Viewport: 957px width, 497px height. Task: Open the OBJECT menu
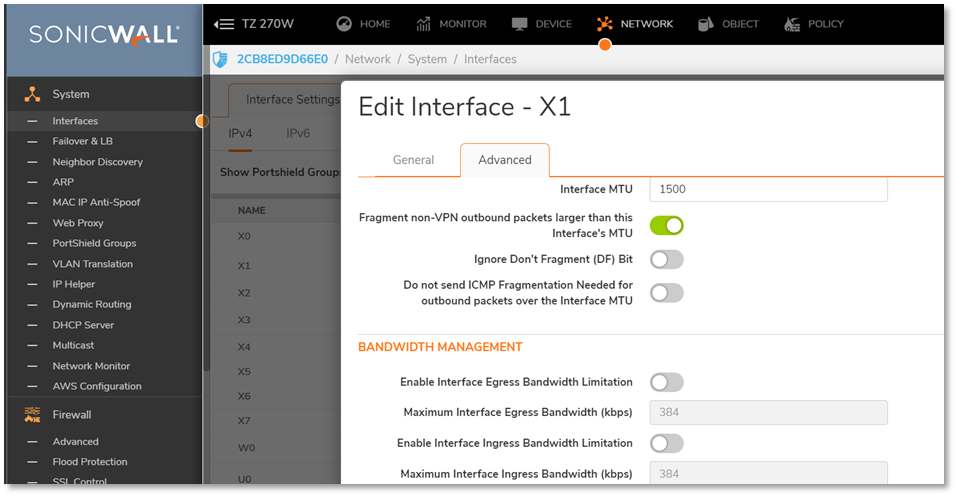[x=740, y=24]
